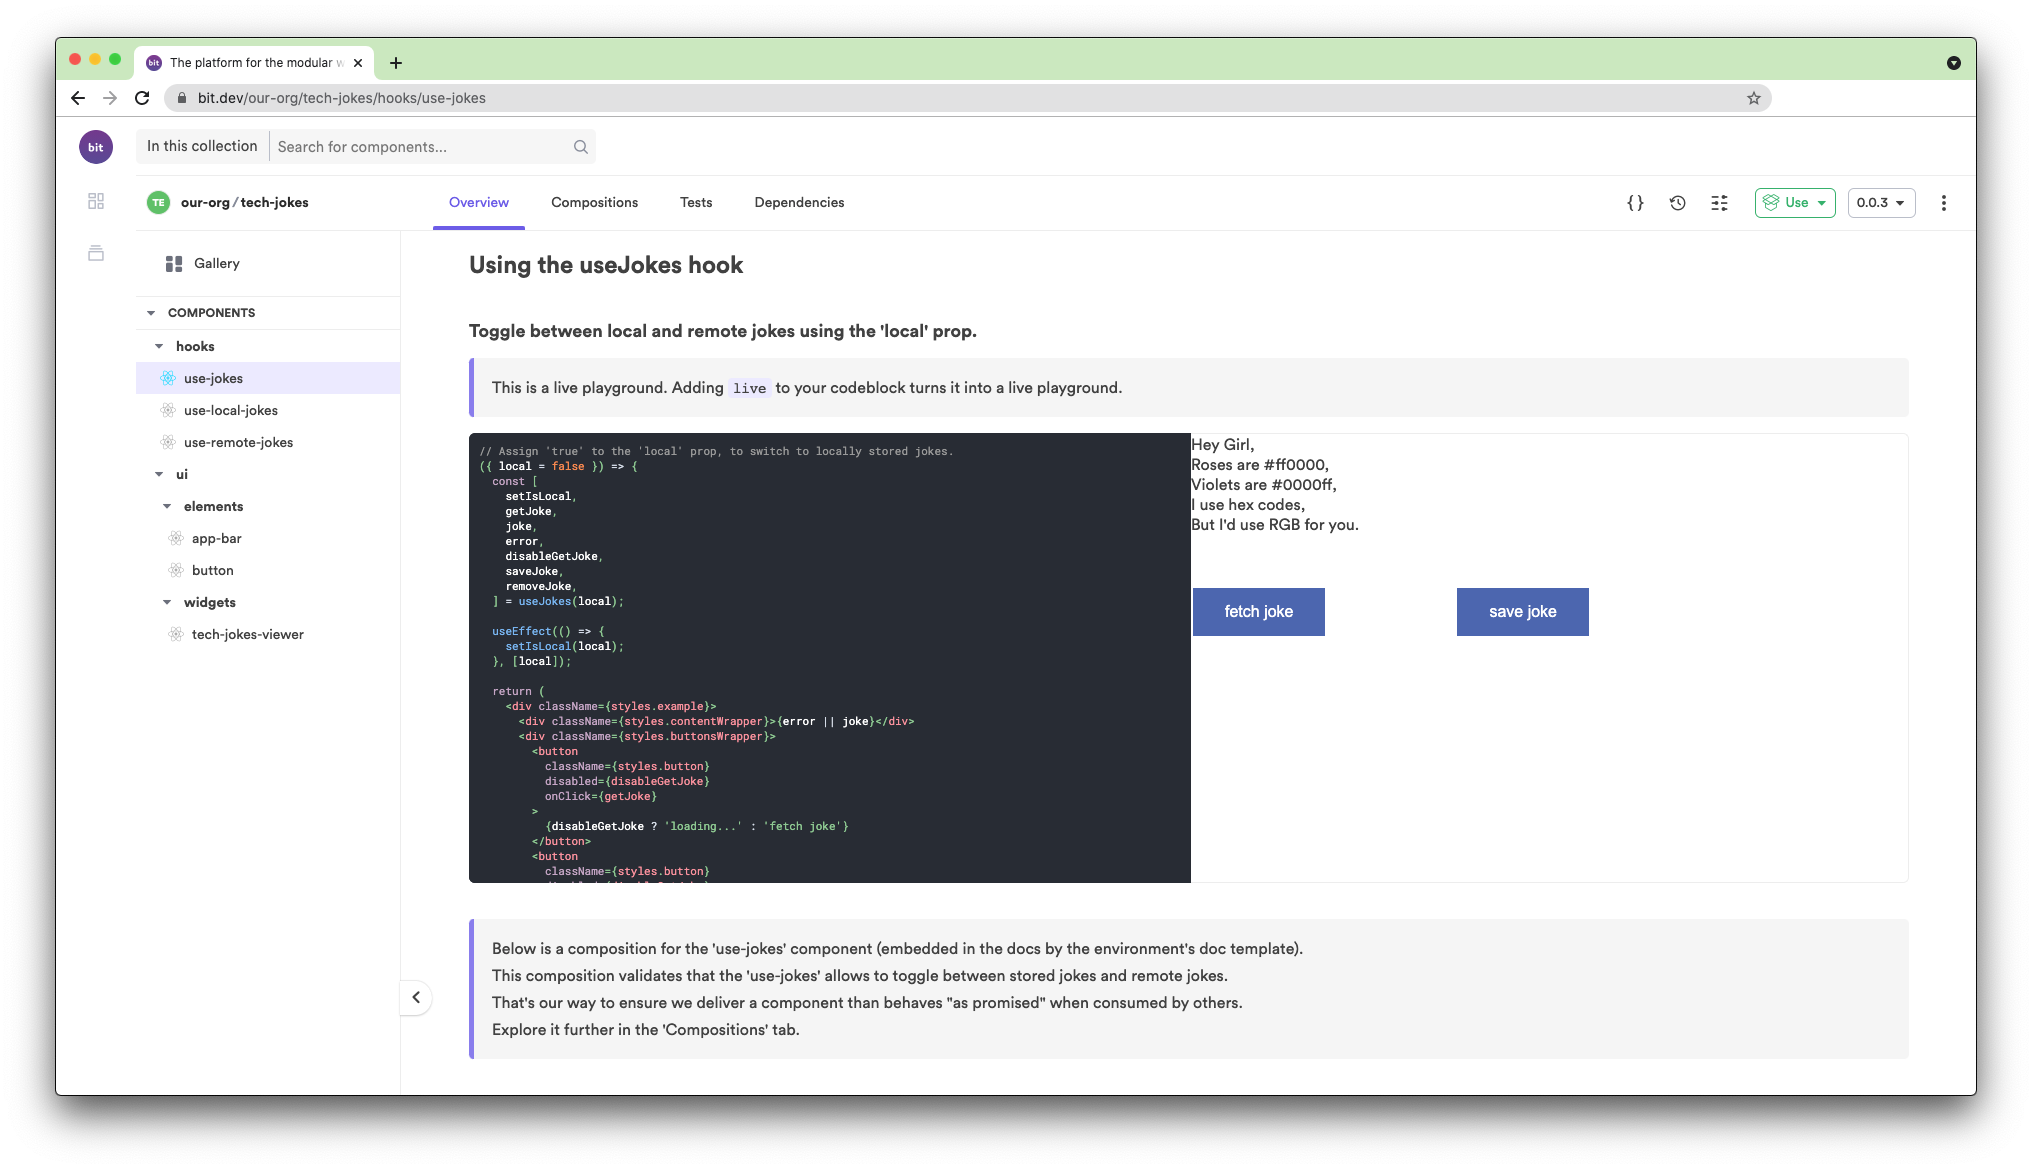This screenshot has width=2032, height=1169.
Task: Open the three-dot options menu
Action: (1943, 202)
